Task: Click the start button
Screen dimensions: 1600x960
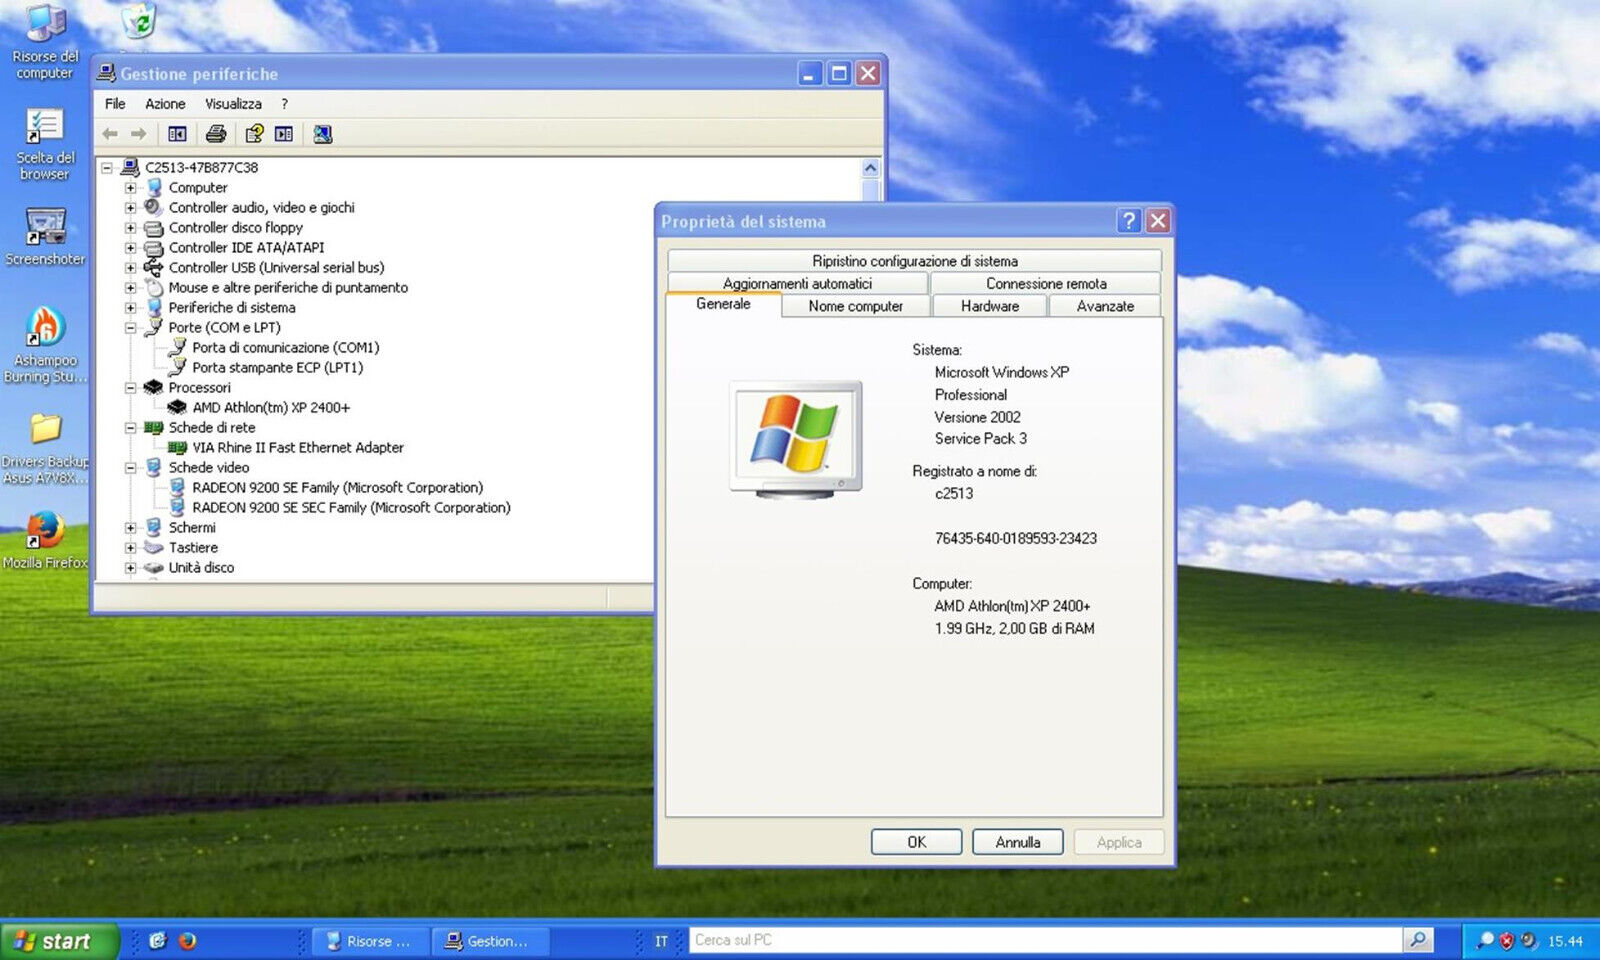Action: pos(60,941)
